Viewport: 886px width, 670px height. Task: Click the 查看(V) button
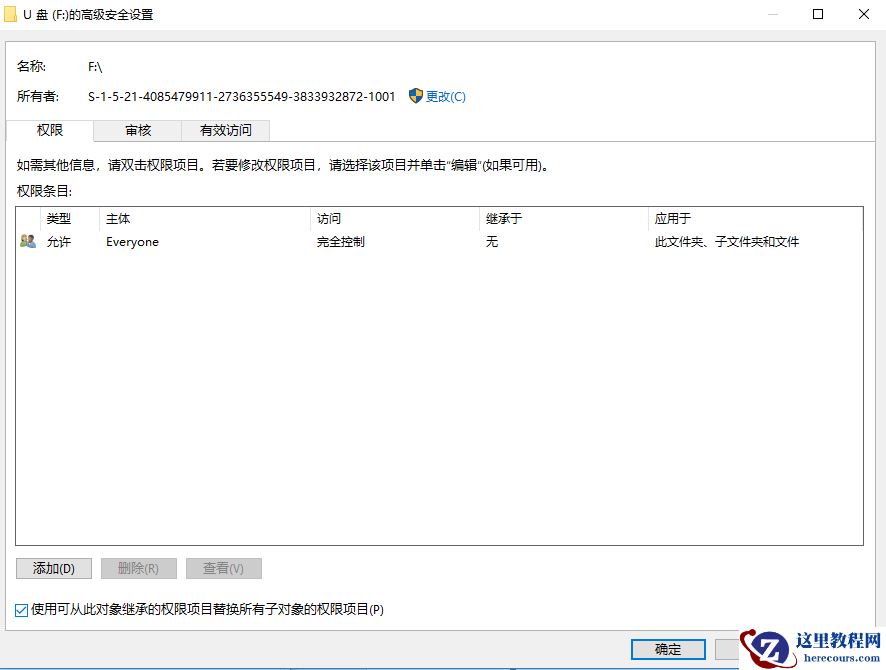223,567
